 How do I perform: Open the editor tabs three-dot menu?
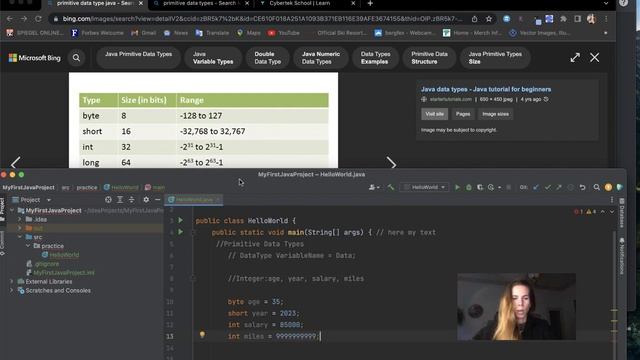pos(611,200)
